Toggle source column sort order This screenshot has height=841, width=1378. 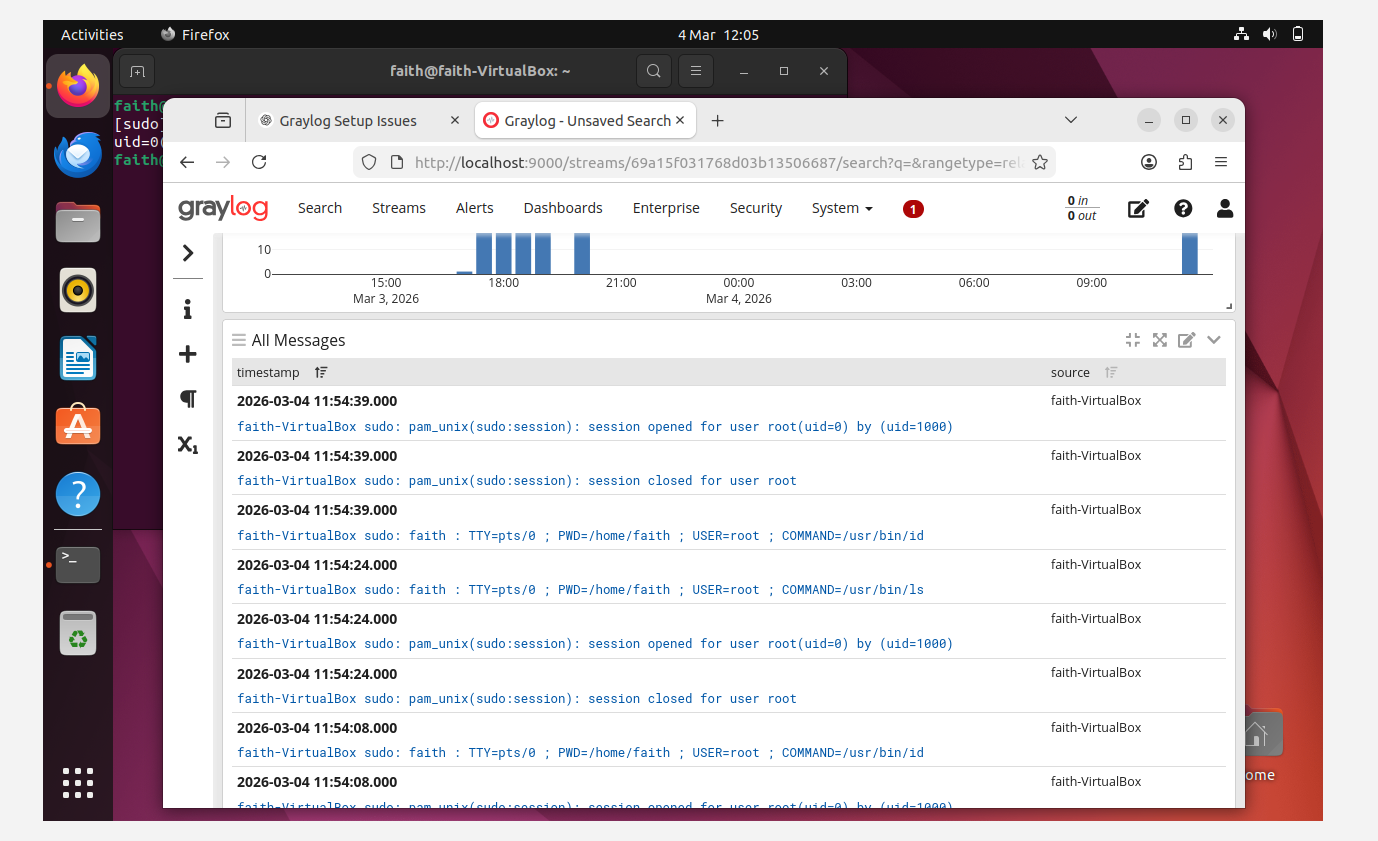pos(1111,372)
